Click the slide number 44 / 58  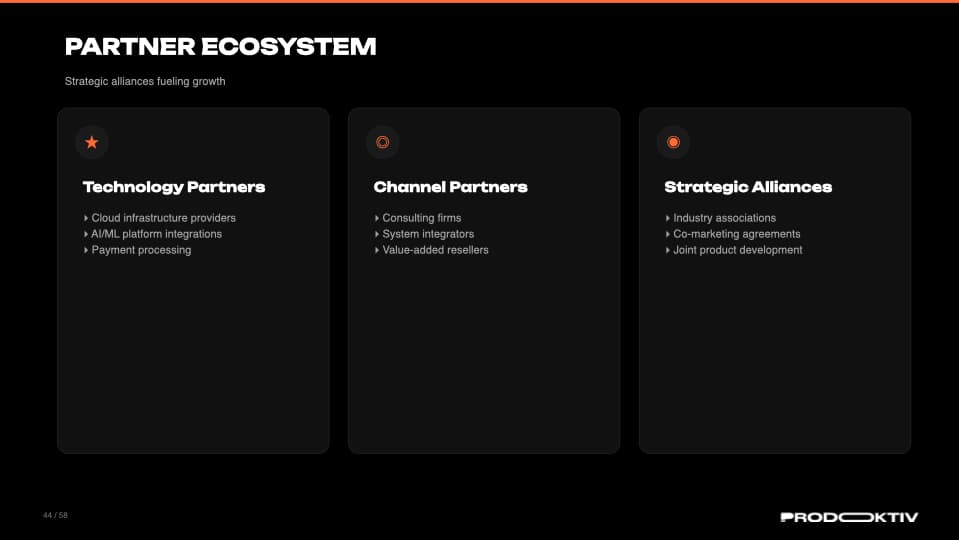pos(55,515)
